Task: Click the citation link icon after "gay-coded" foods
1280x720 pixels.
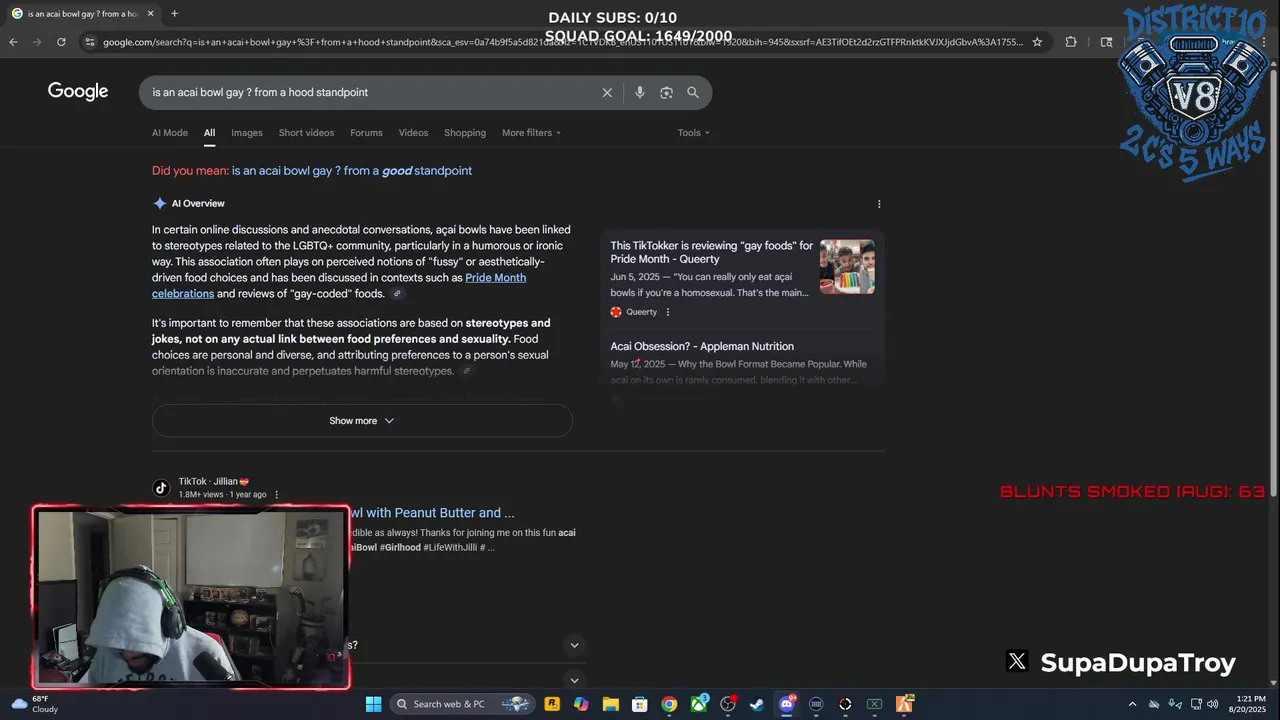Action: 397,294
